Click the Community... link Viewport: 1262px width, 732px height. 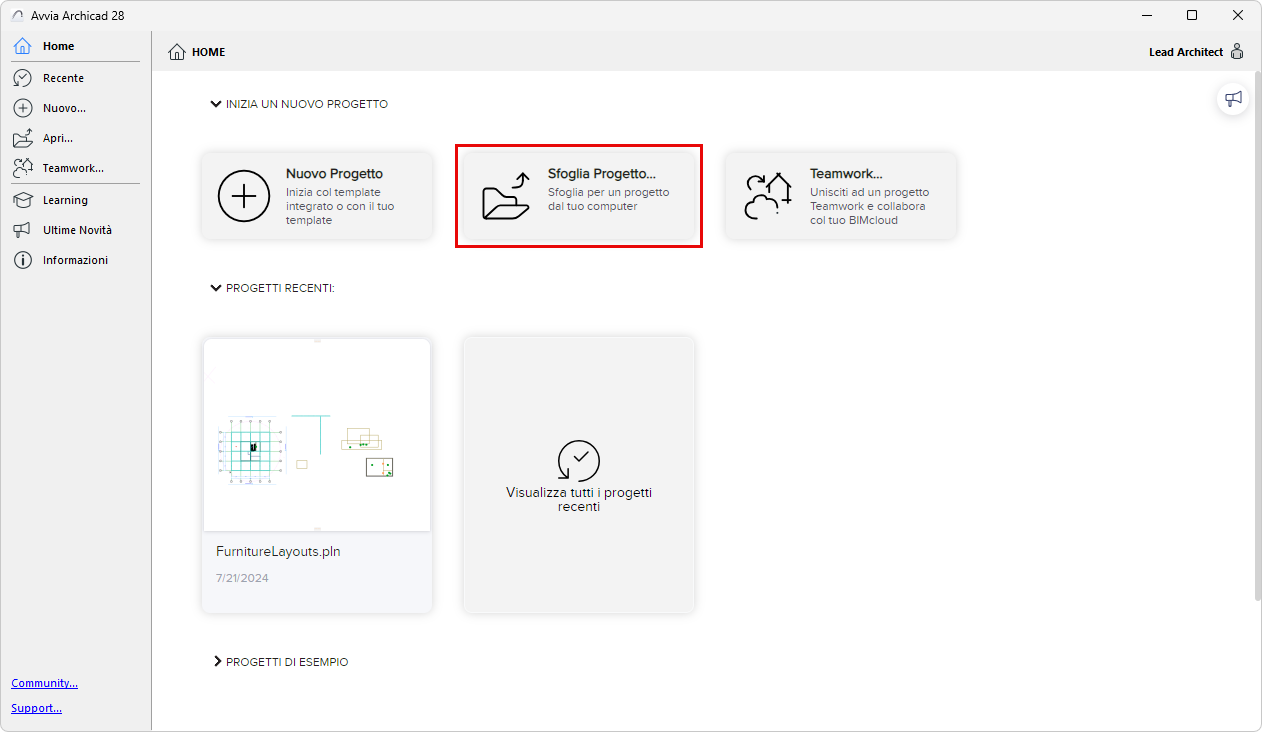[x=44, y=683]
